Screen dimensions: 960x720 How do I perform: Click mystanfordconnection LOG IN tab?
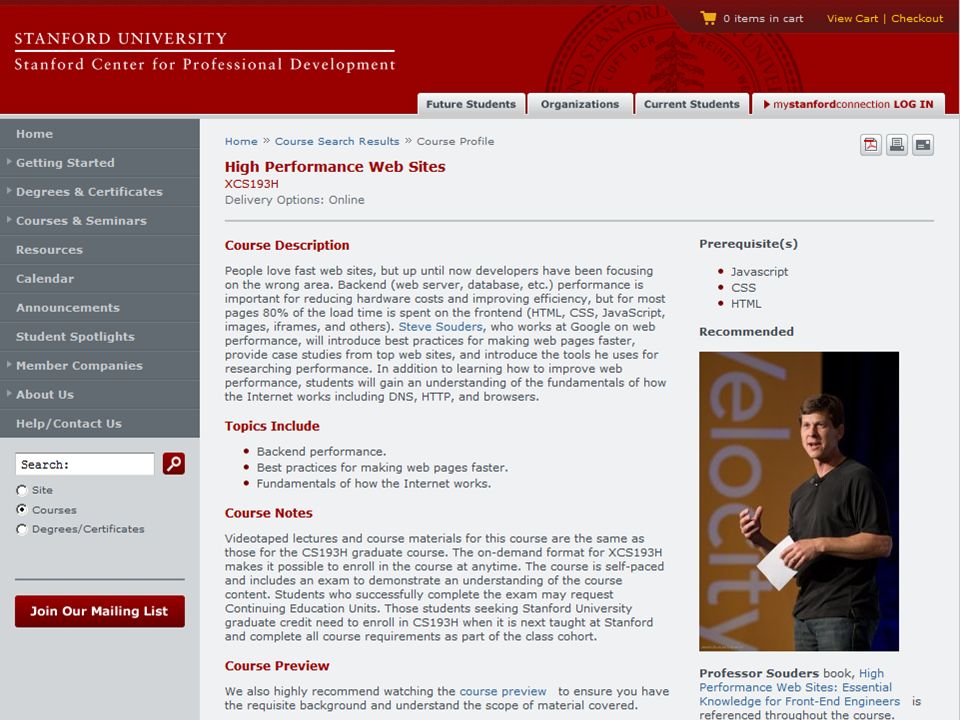(849, 104)
